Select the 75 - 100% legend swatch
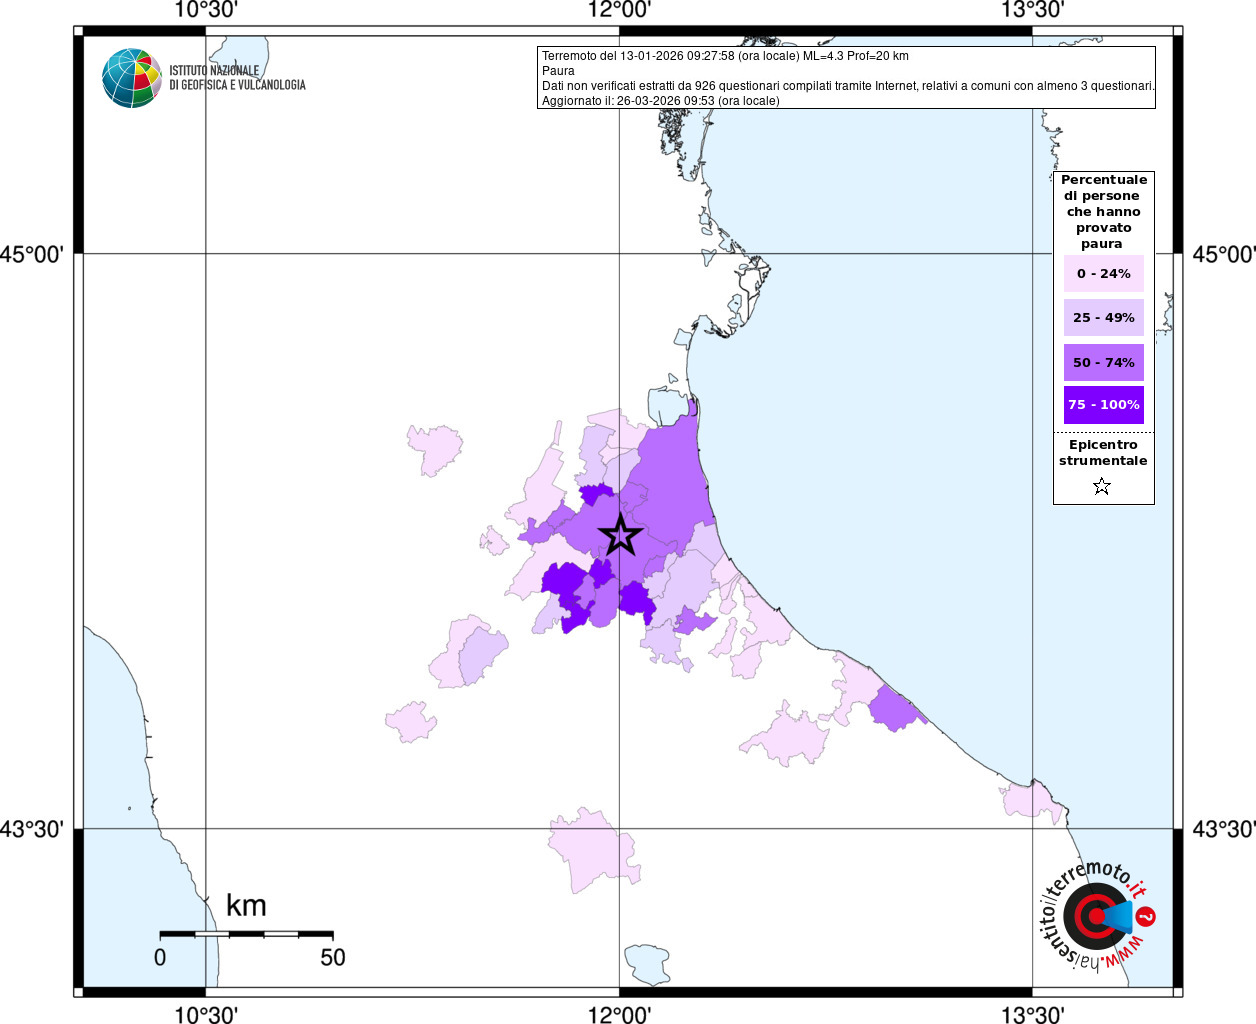Viewport: 1256px width, 1024px height. click(x=1103, y=405)
